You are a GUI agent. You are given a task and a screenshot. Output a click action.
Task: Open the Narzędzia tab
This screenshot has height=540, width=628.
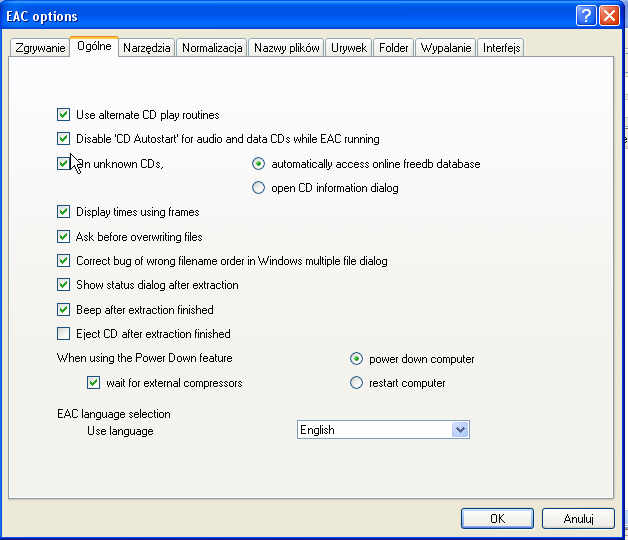pyautogui.click(x=147, y=48)
